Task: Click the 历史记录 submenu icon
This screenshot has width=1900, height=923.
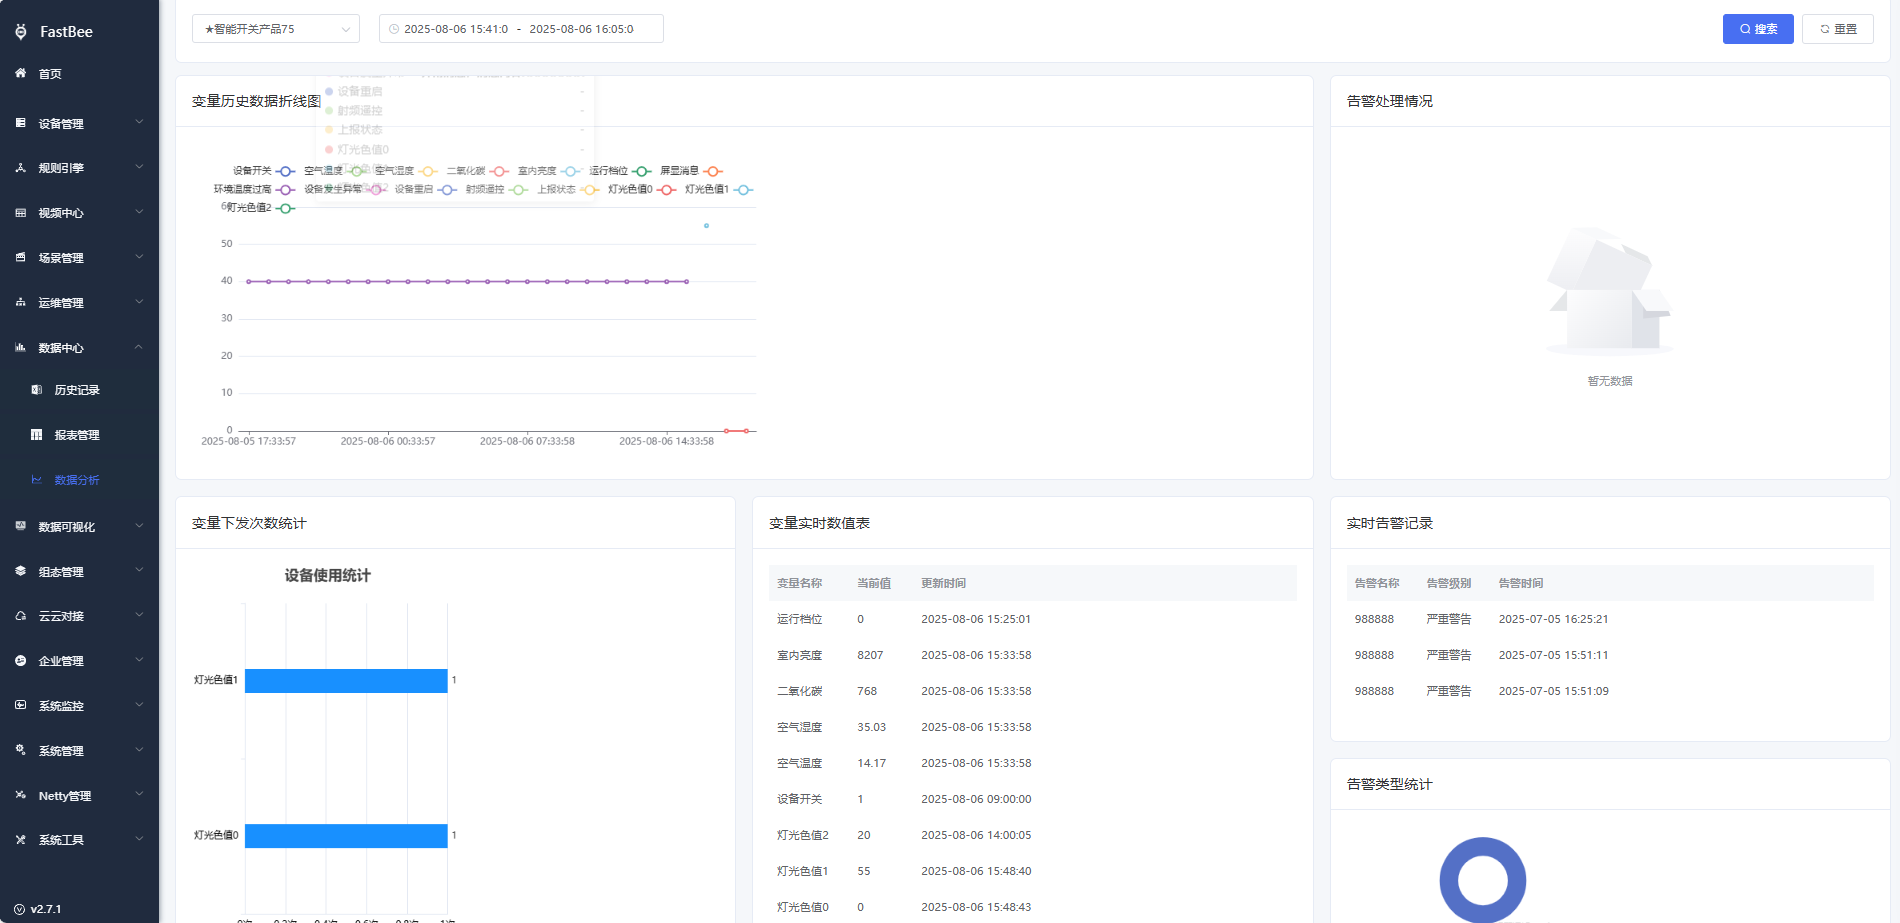Action: point(37,390)
